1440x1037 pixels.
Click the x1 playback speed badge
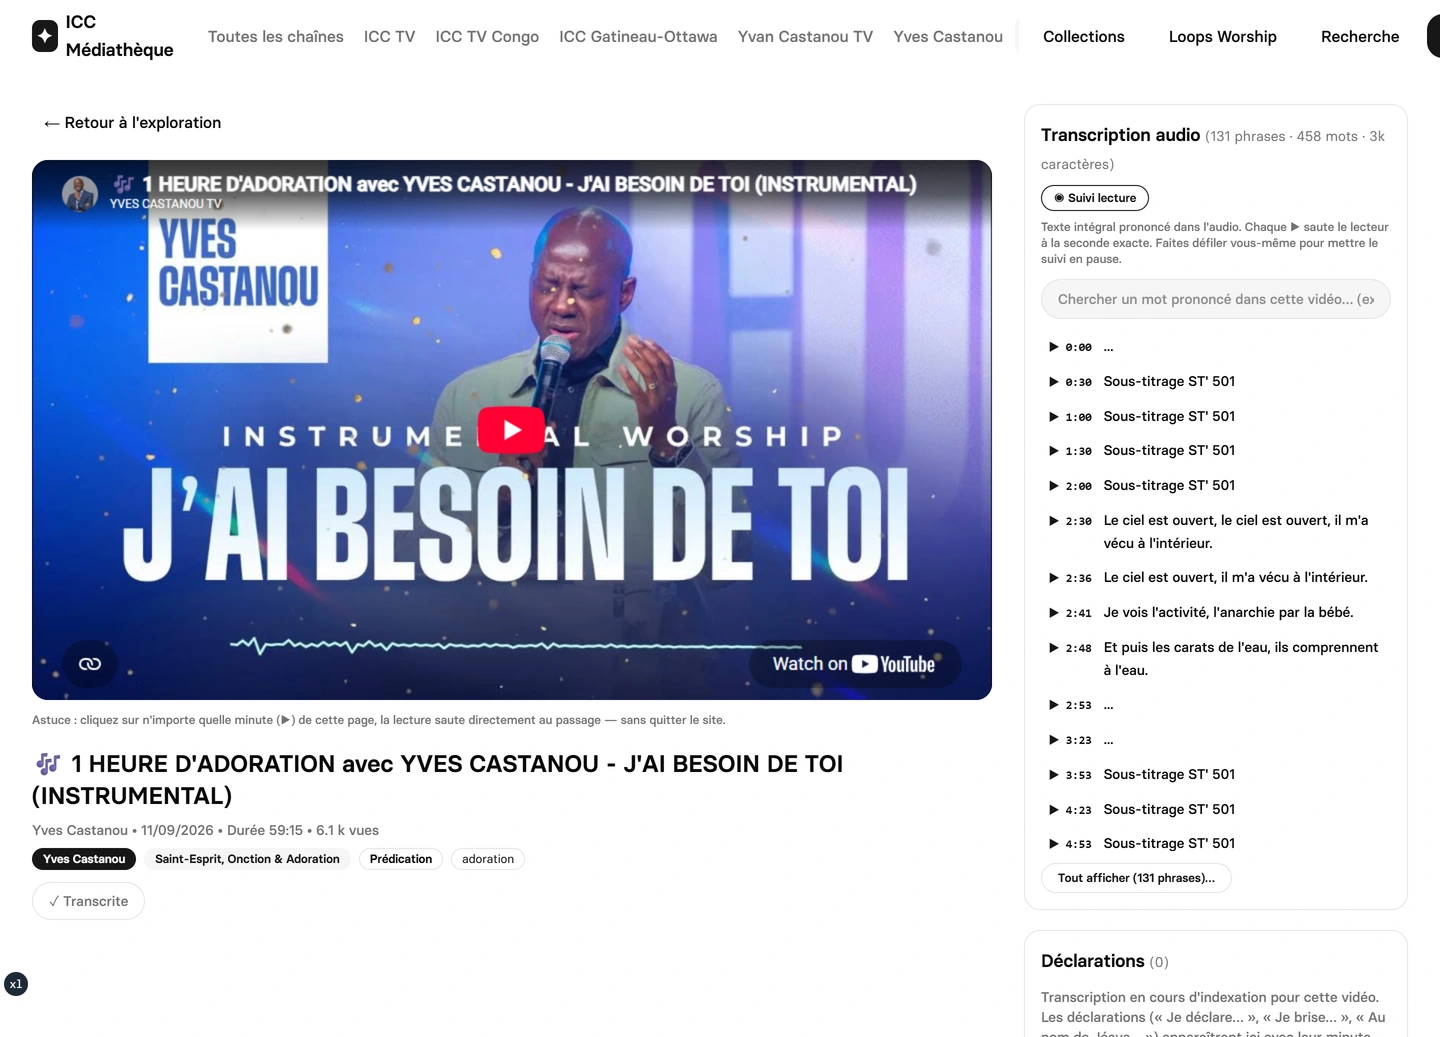point(16,984)
